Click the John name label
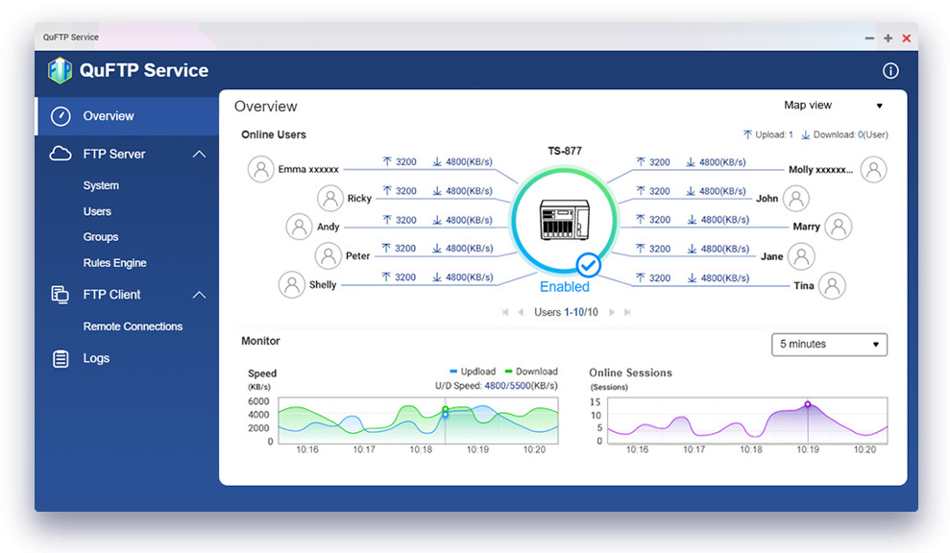Viewport: 950px width, 553px height. tap(766, 198)
